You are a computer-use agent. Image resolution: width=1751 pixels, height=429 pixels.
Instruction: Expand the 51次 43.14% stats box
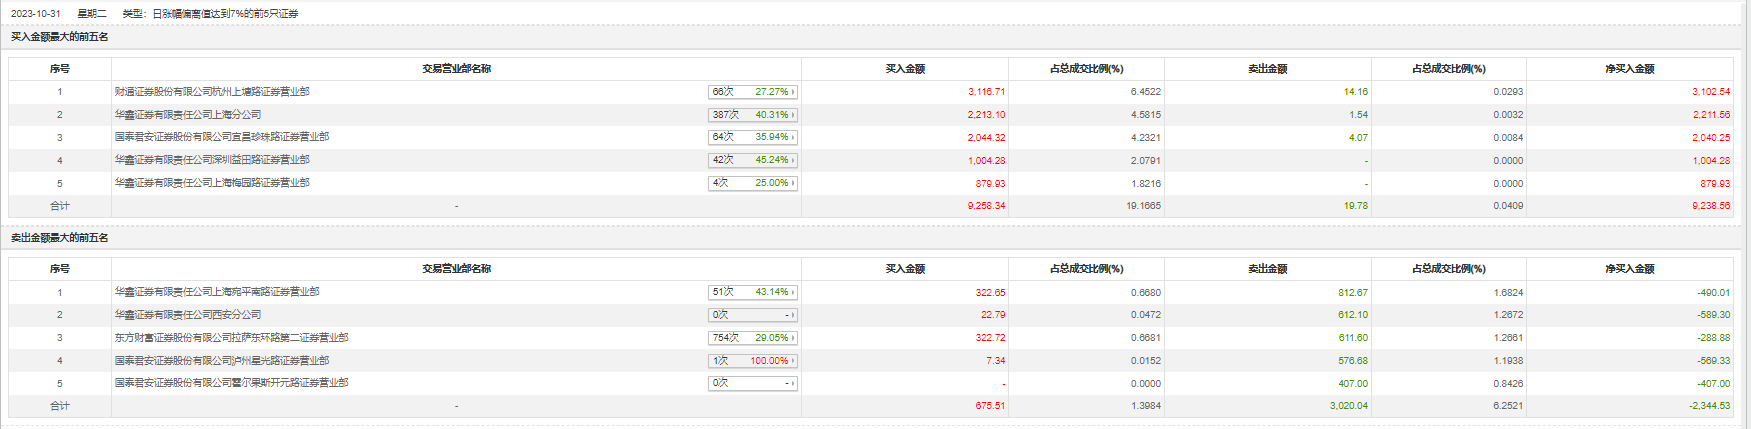pyautogui.click(x=752, y=292)
